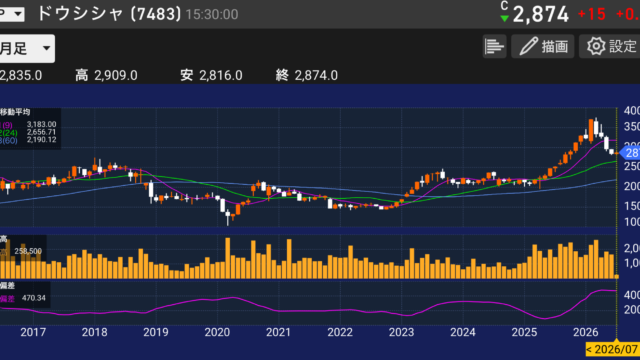The width and height of the screenshot is (640, 360).
Task: Click the green down-triangle price indicator
Action: click(x=504, y=18)
